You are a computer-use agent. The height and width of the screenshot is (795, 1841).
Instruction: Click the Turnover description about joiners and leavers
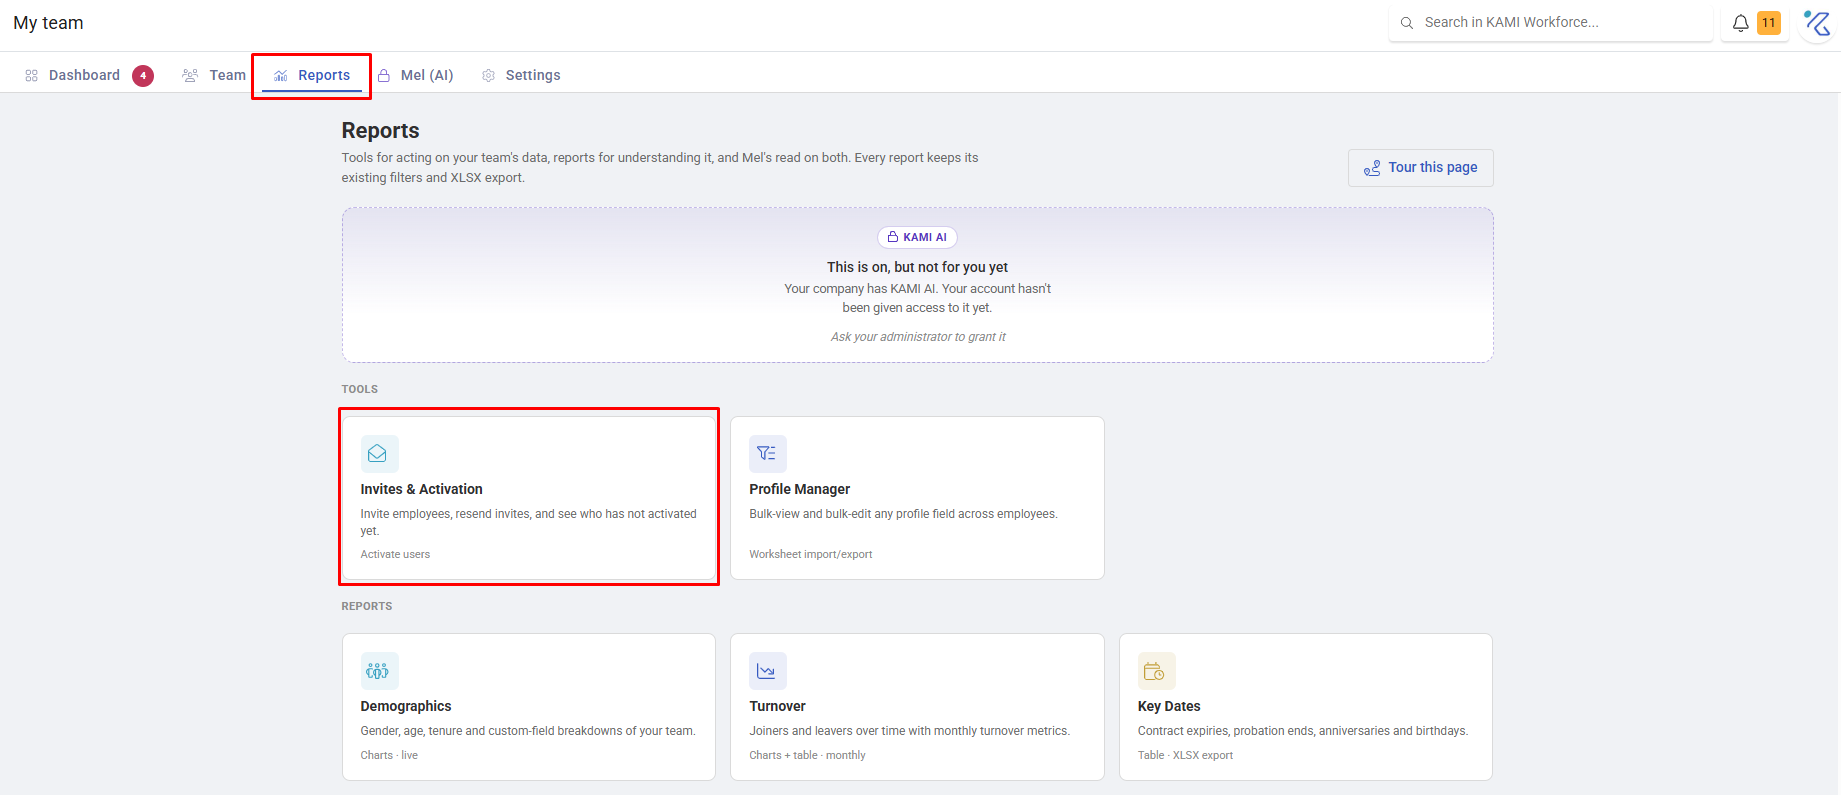click(x=909, y=731)
